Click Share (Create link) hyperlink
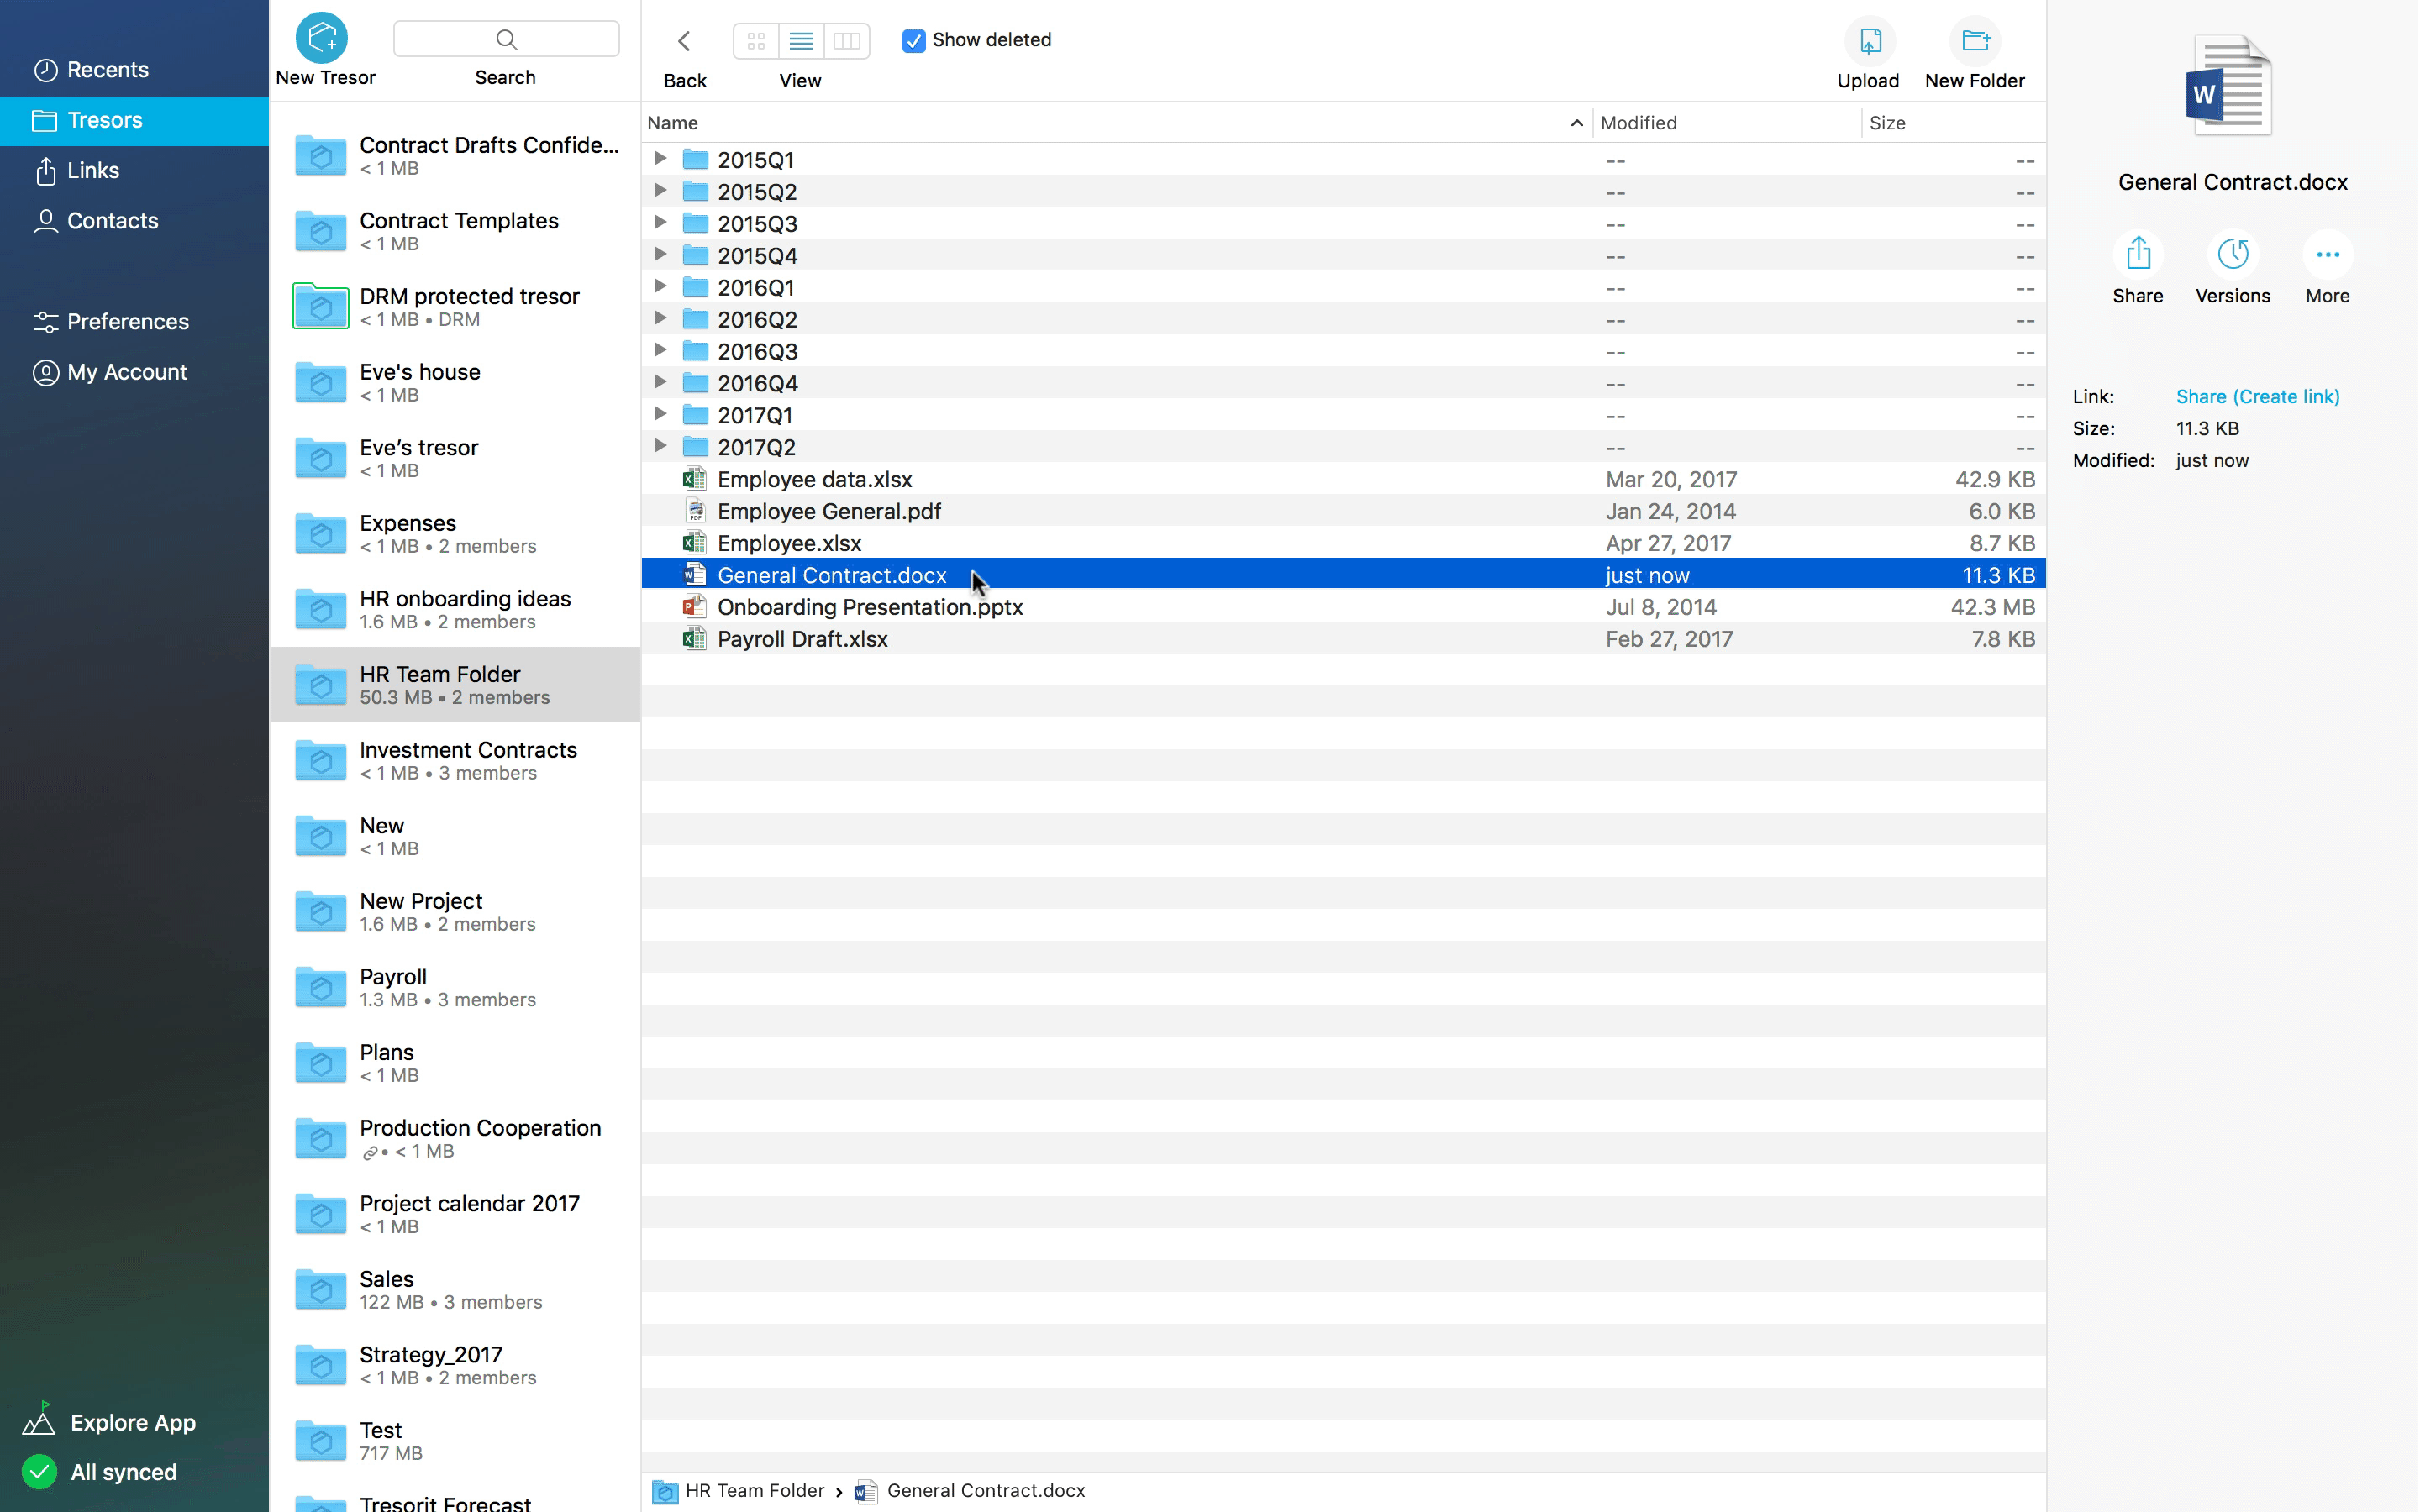 click(x=2258, y=396)
